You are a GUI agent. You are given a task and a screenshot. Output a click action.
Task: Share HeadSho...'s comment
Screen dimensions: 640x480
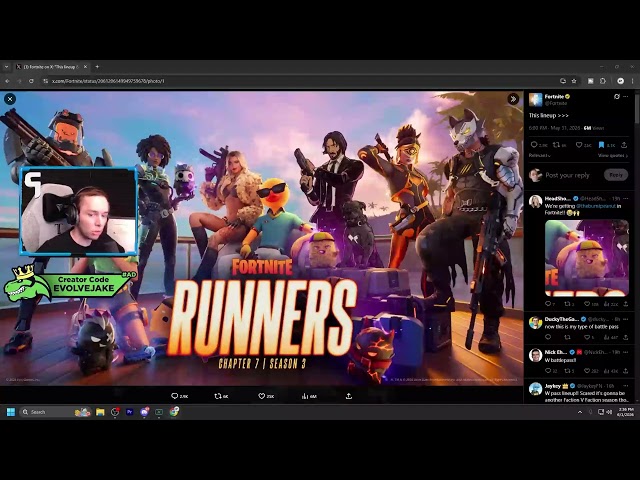pos(625,304)
